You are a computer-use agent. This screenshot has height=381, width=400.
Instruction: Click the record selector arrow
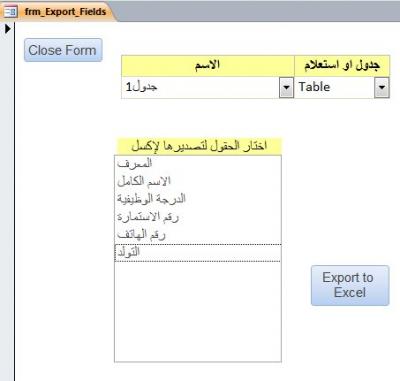pyautogui.click(x=8, y=29)
